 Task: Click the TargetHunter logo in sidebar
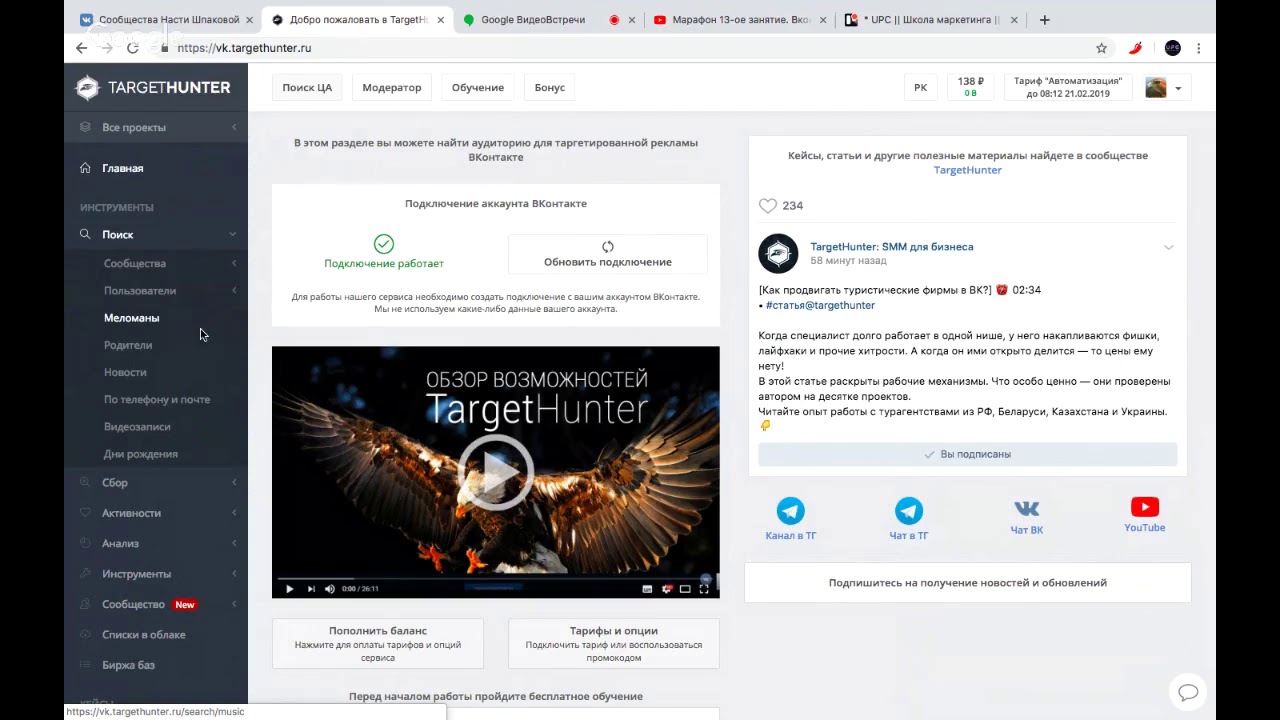point(152,88)
